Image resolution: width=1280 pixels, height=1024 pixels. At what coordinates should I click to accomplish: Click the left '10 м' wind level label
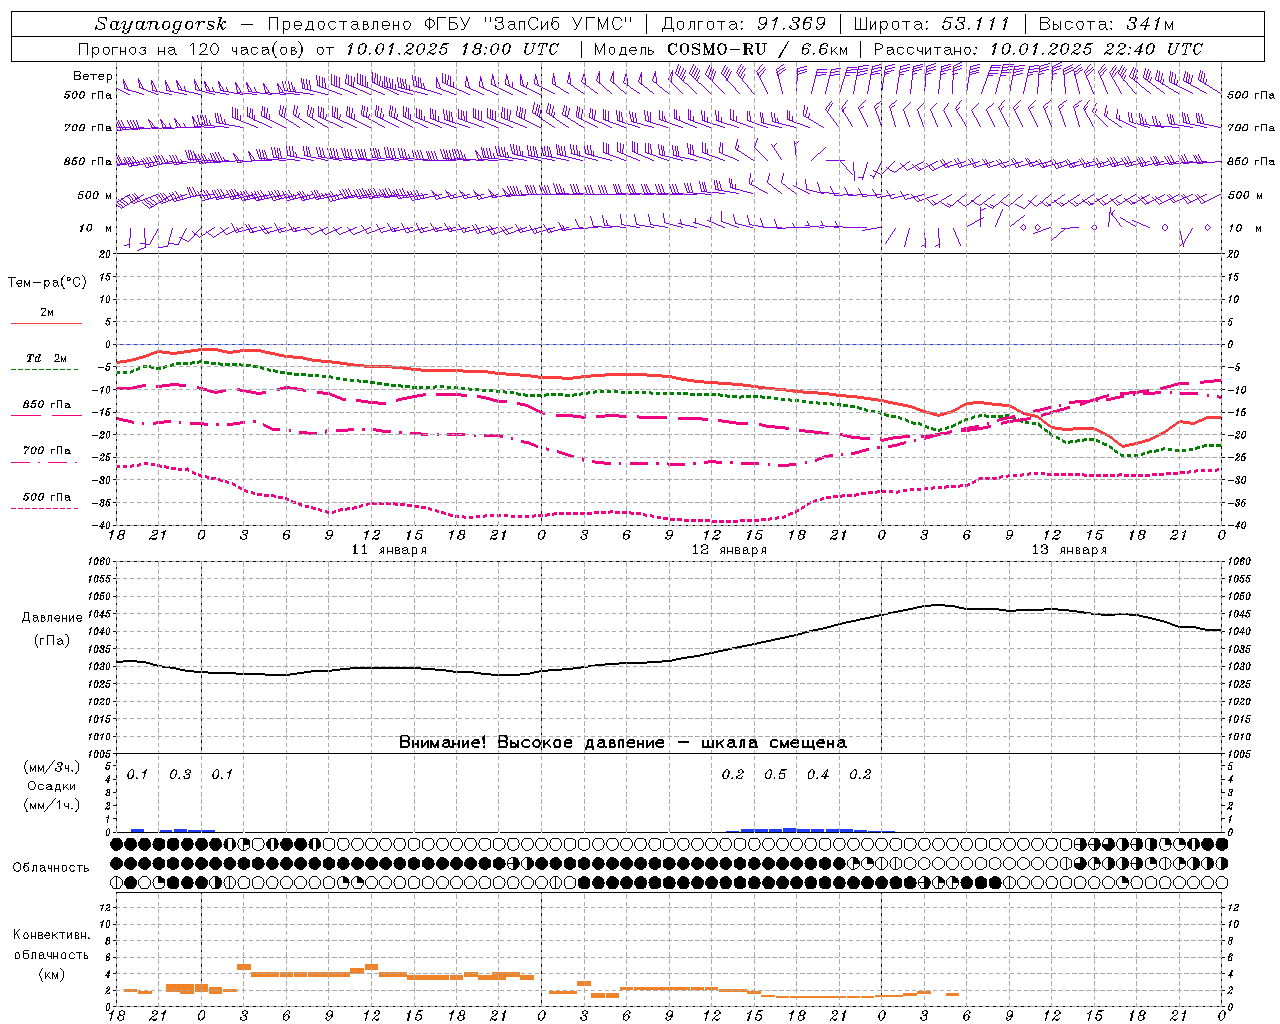(96, 229)
